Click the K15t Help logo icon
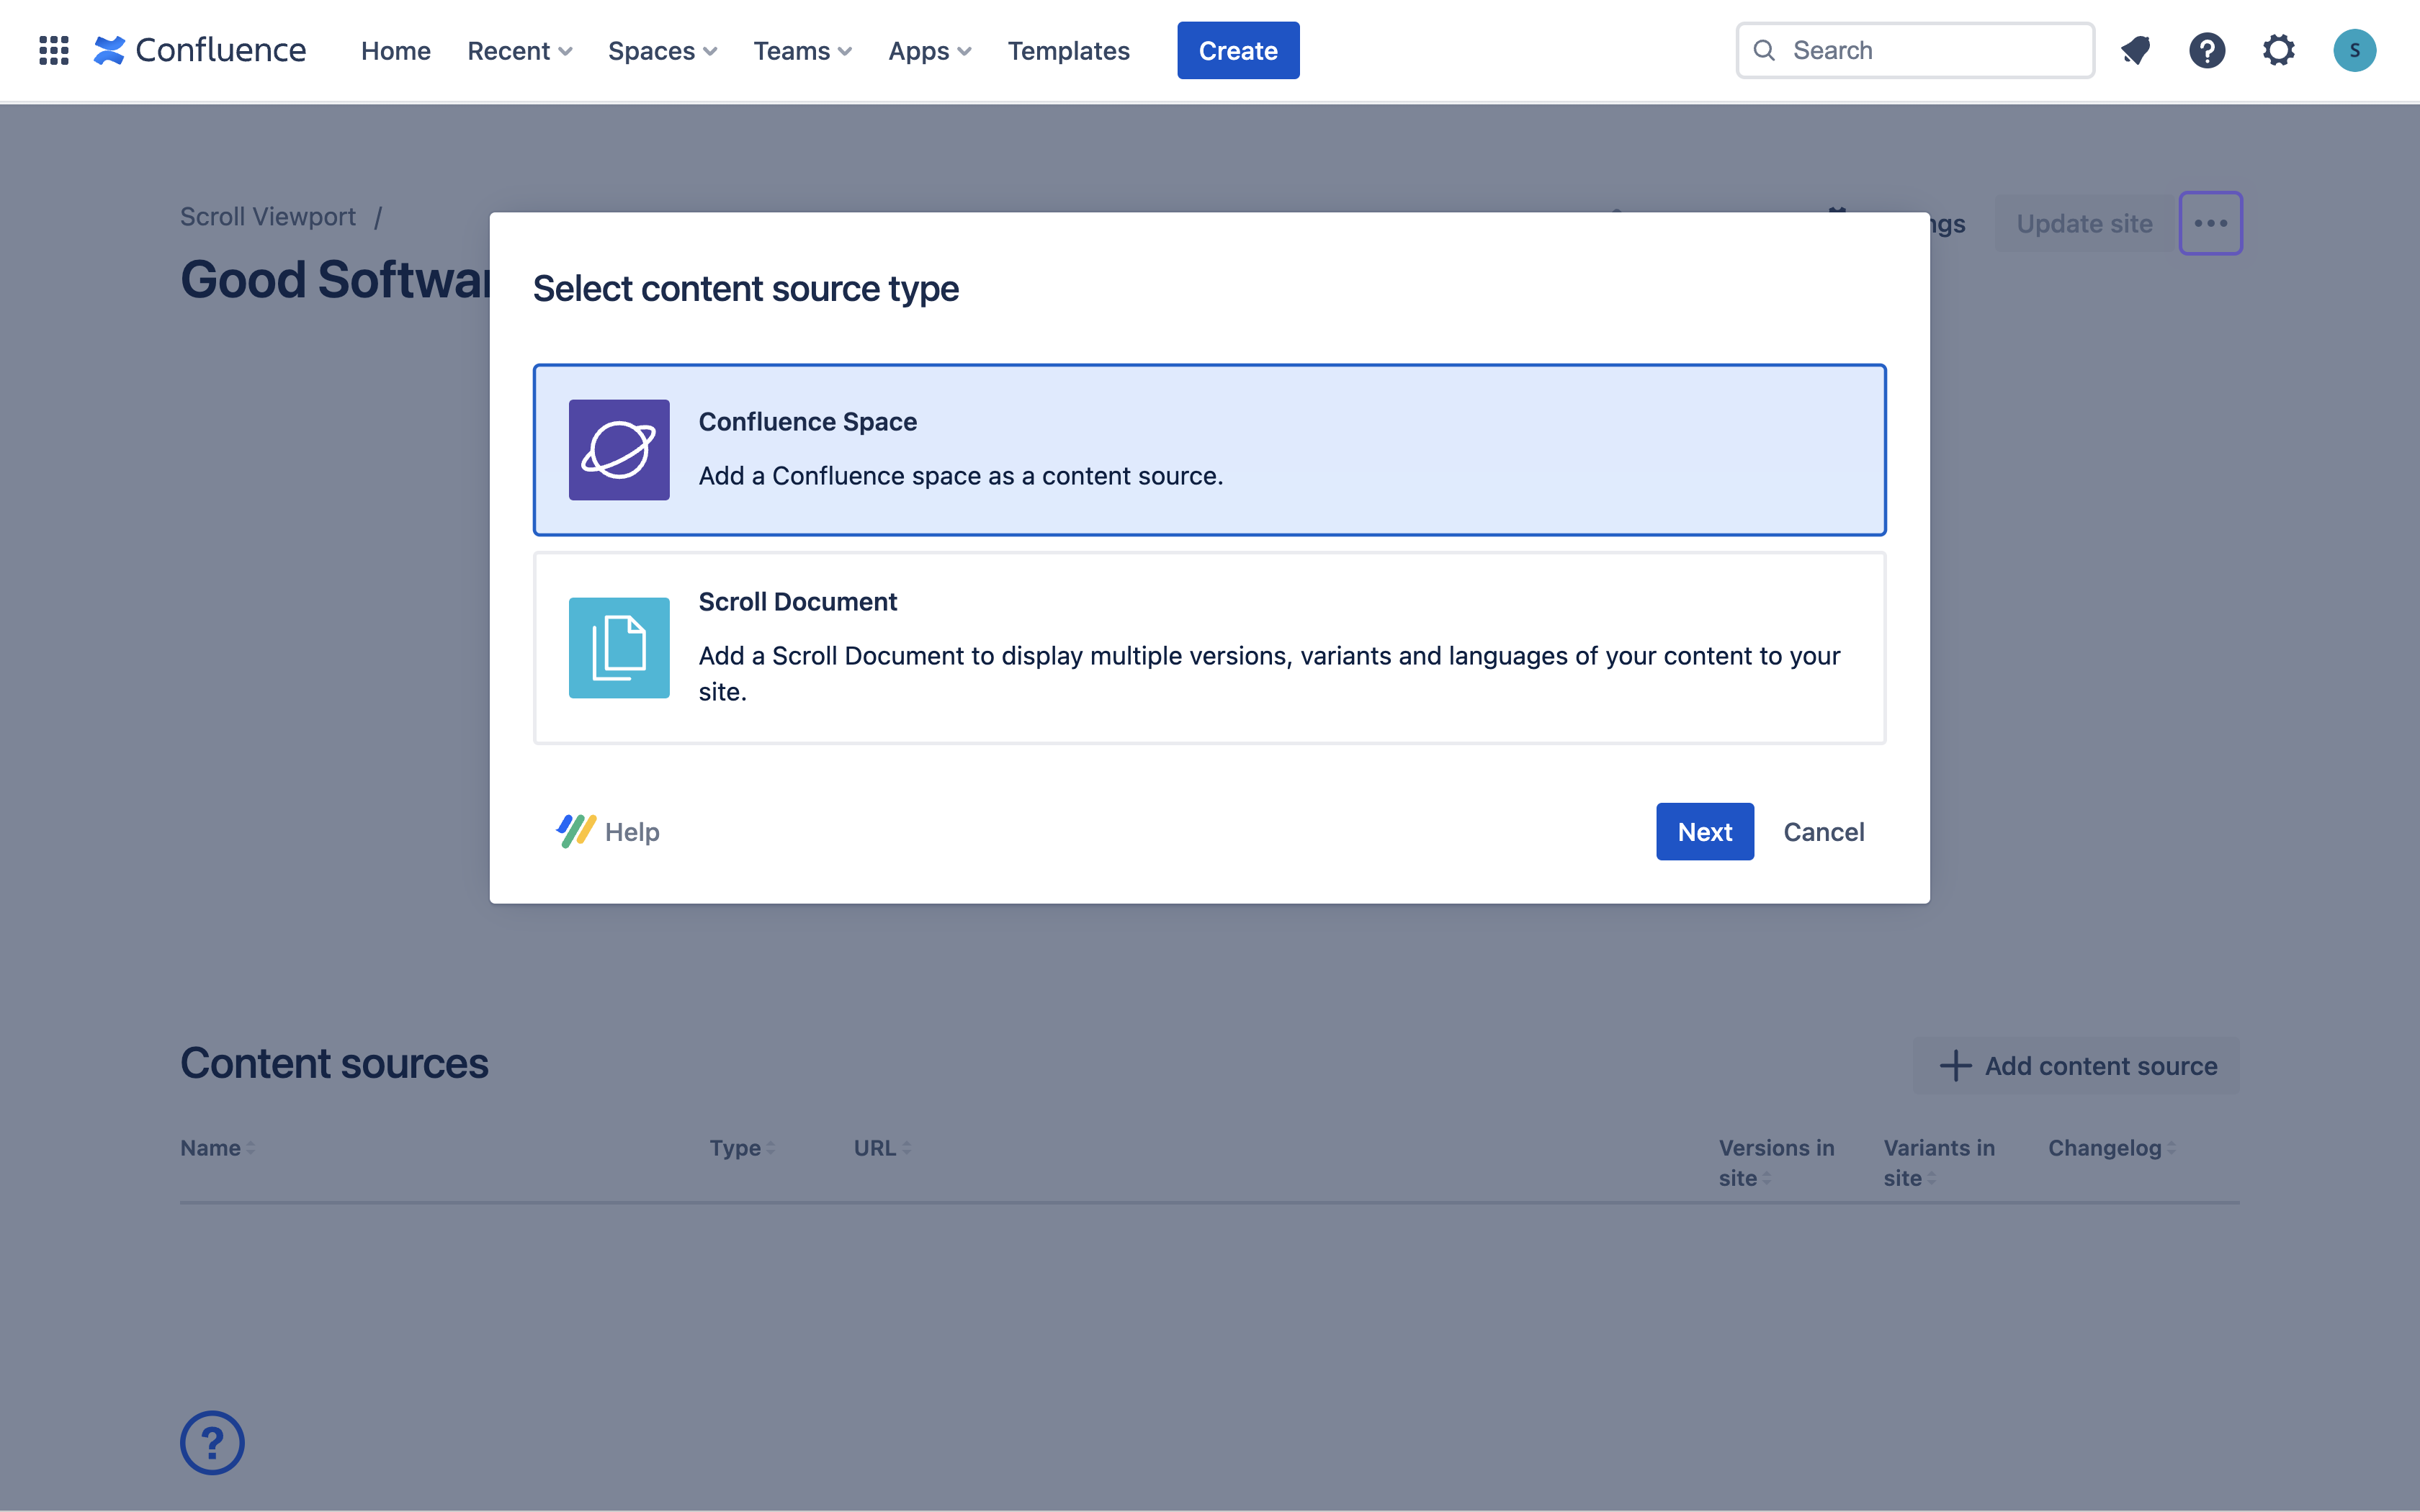This screenshot has height=1512, width=2420. [x=576, y=831]
